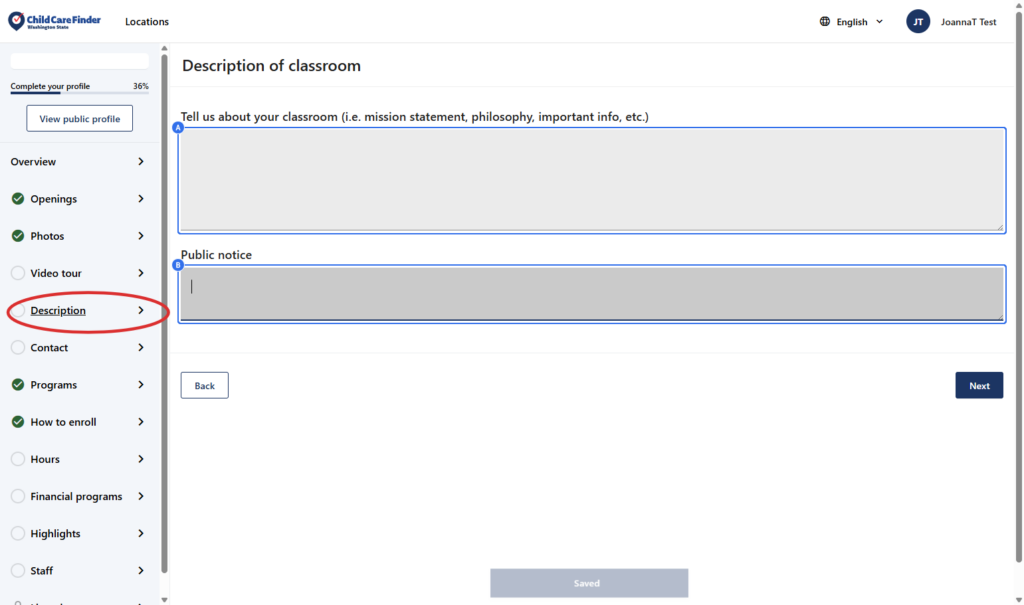The height and width of the screenshot is (605, 1024).
Task: Click the empty status circle beside Video tour
Action: pos(18,273)
